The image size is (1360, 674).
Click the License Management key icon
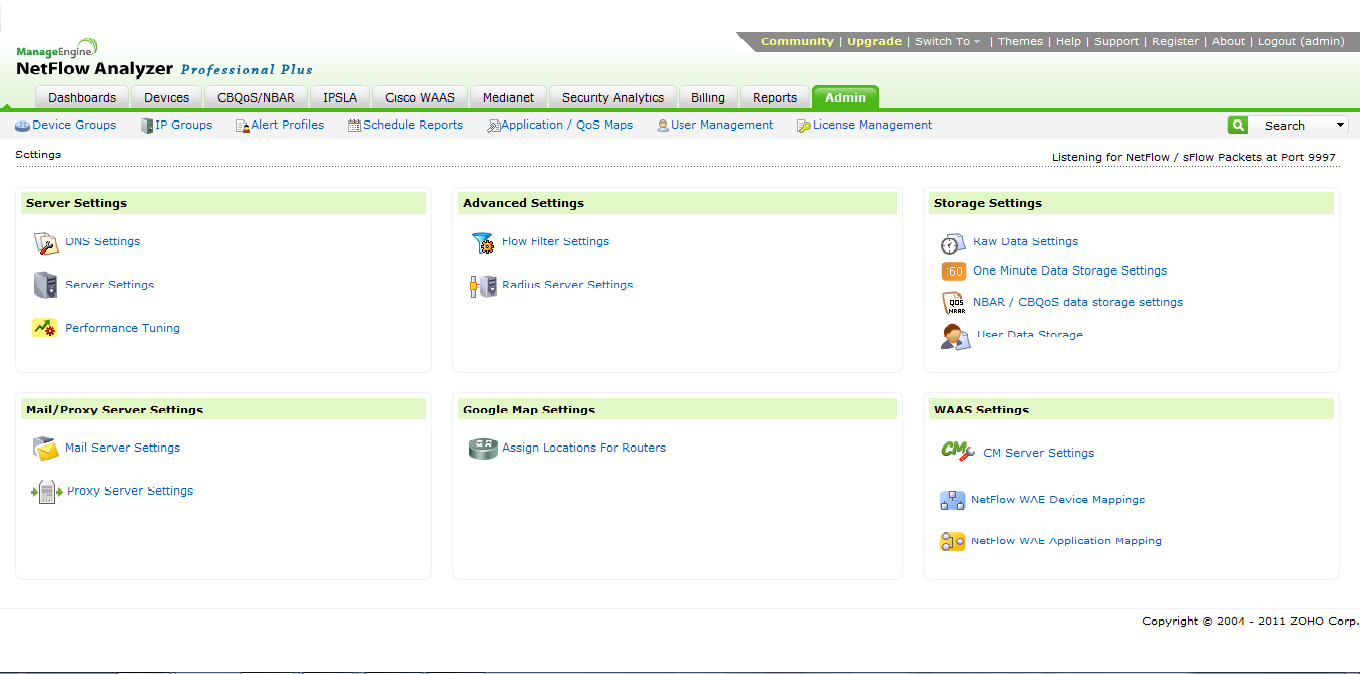point(804,126)
